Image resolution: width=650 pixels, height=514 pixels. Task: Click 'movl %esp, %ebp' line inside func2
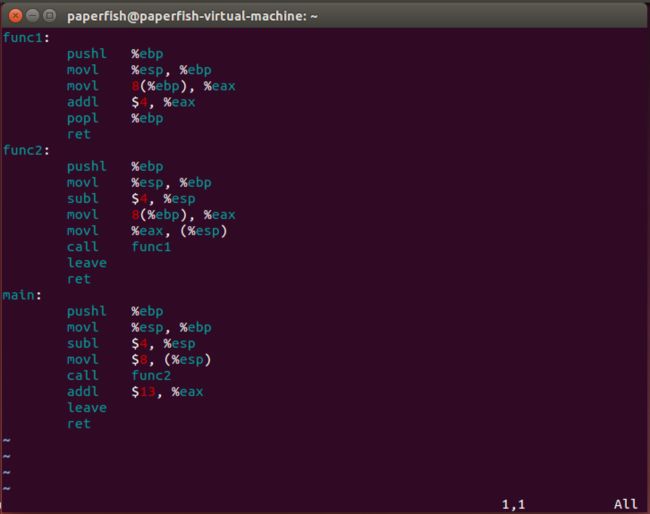pyautogui.click(x=139, y=183)
